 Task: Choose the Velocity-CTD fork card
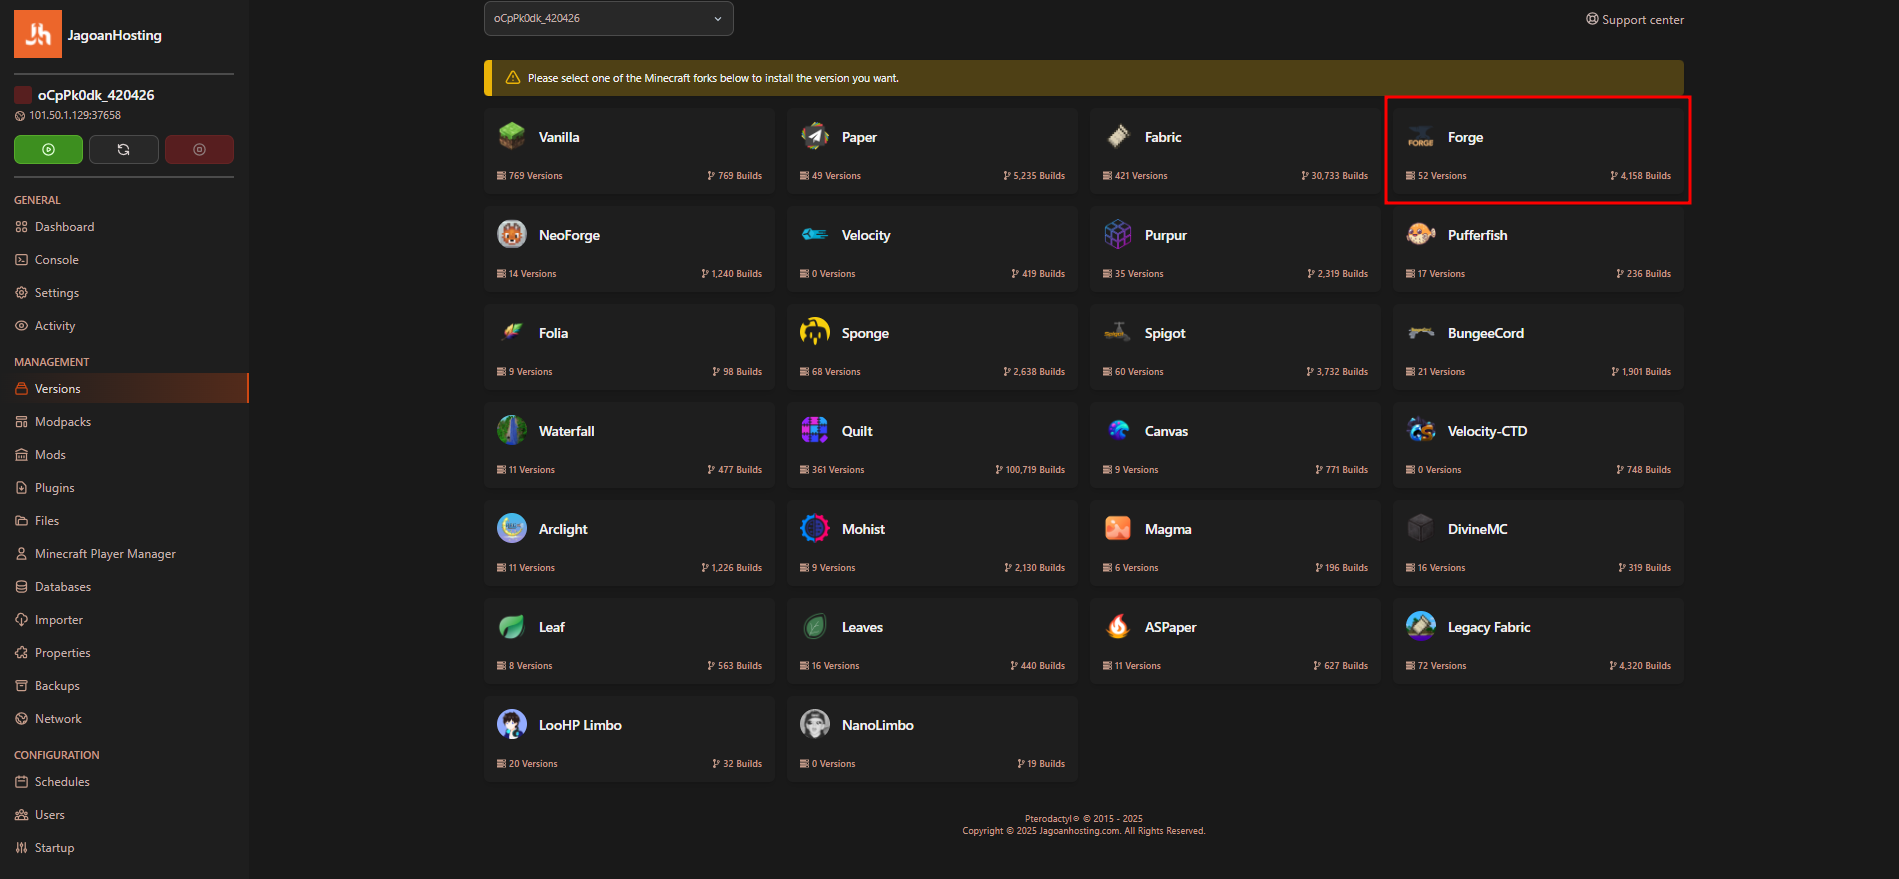[x=1538, y=445]
